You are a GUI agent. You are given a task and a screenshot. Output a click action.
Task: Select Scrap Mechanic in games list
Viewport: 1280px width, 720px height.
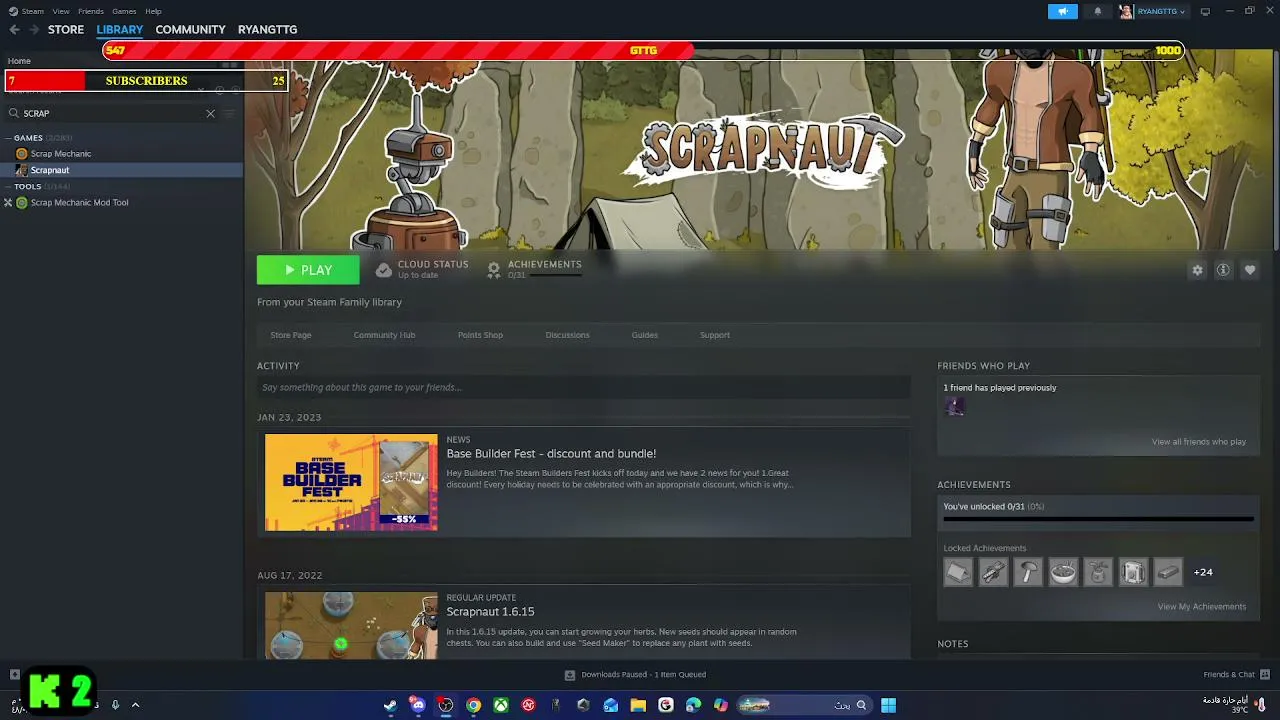[x=60, y=154]
